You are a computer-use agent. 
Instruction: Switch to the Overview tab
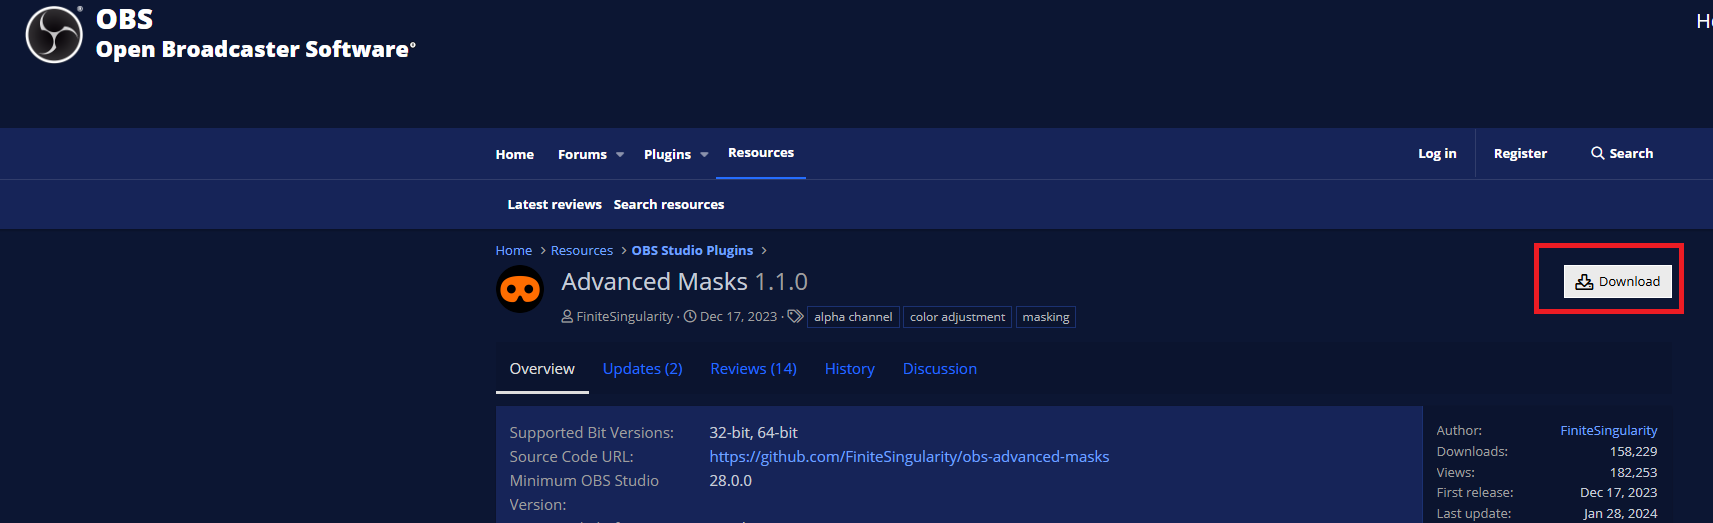tap(542, 369)
